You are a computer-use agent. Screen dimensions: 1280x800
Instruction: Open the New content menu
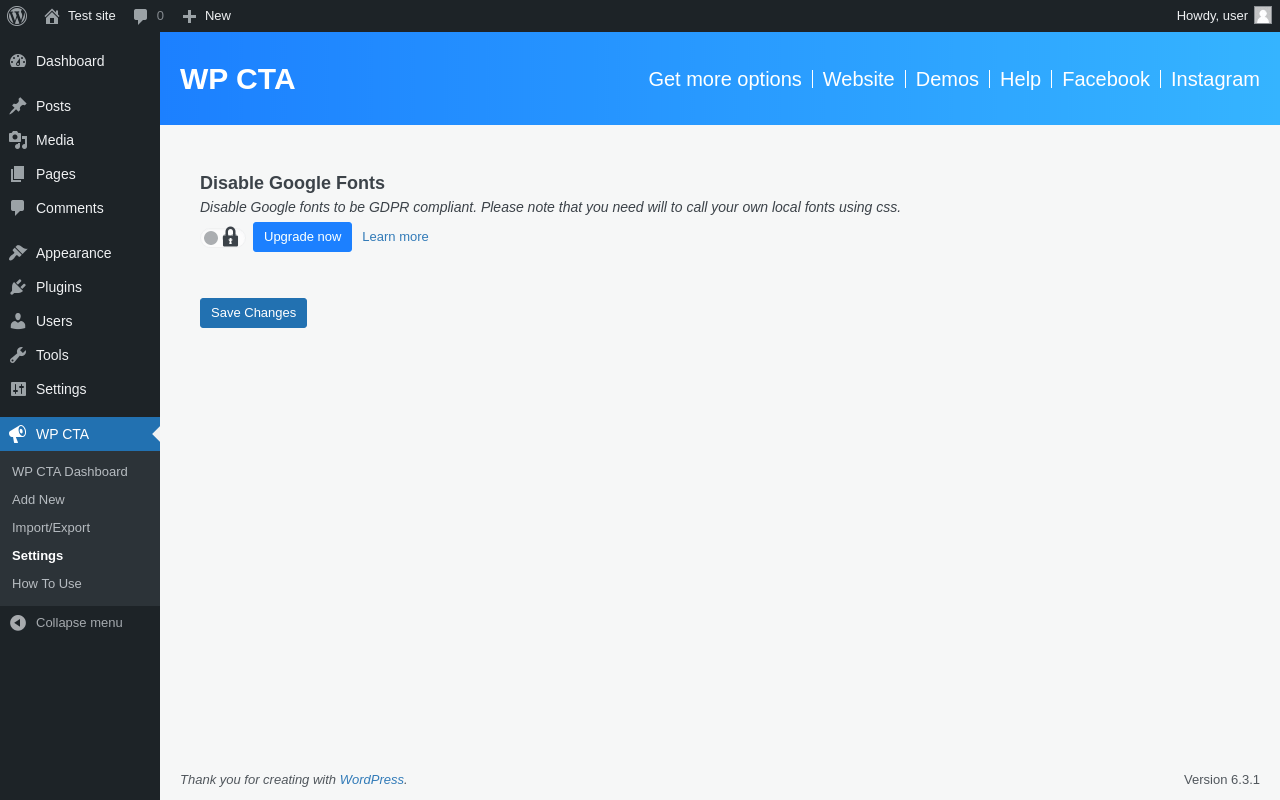coord(206,16)
